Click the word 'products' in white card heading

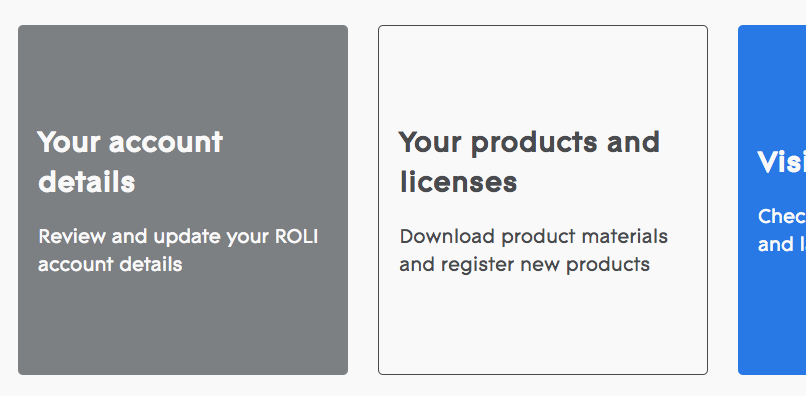coord(534,143)
